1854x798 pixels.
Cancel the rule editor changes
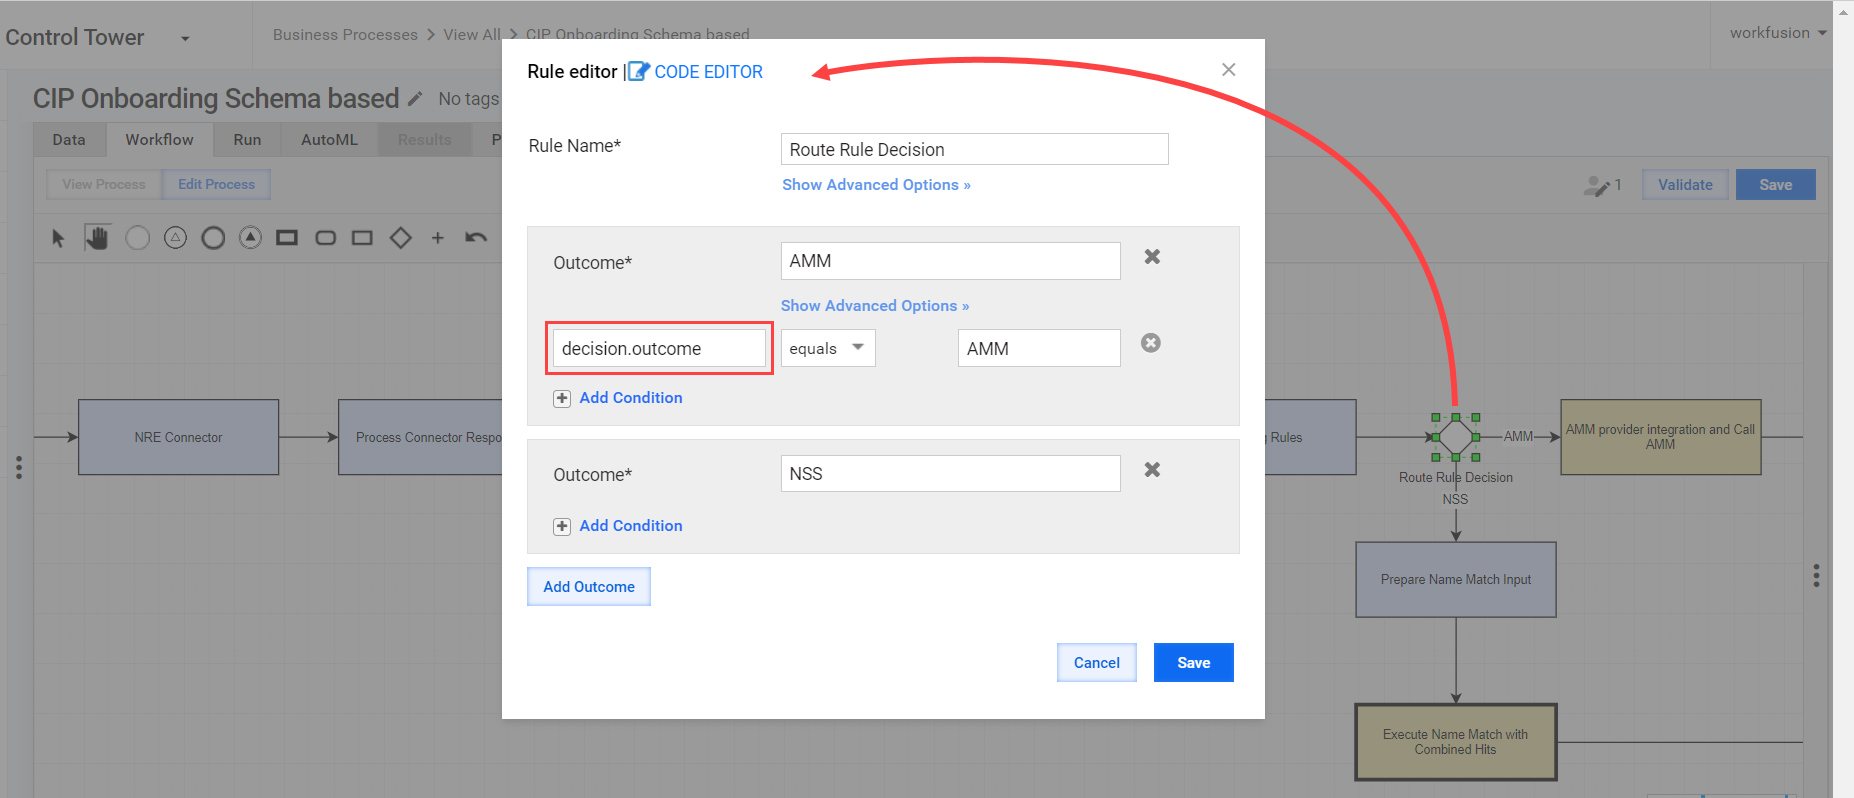click(x=1097, y=662)
